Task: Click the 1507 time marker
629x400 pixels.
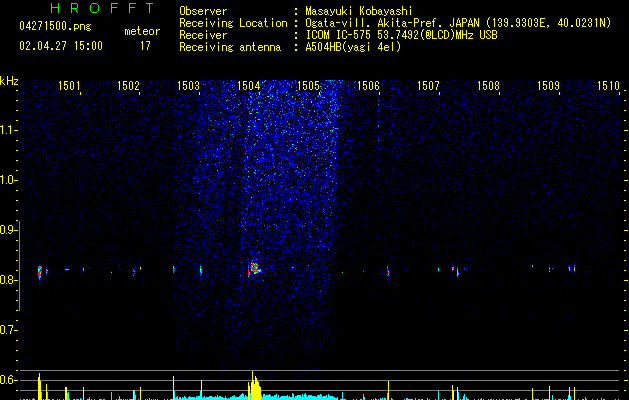Action: click(428, 86)
